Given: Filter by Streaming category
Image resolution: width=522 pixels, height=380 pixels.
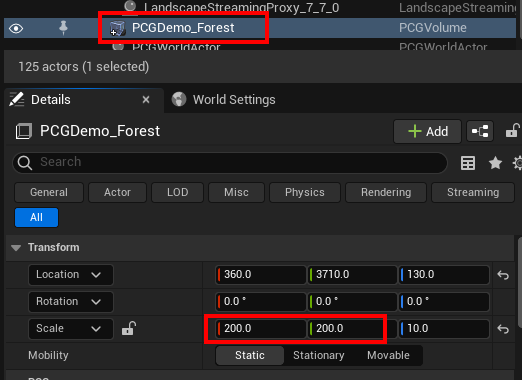Looking at the screenshot, I should [x=473, y=192].
